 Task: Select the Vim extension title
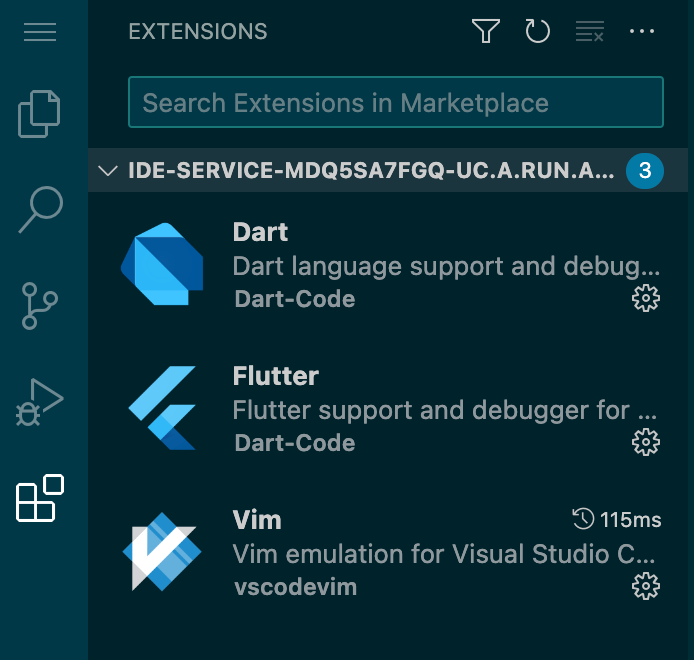click(257, 520)
